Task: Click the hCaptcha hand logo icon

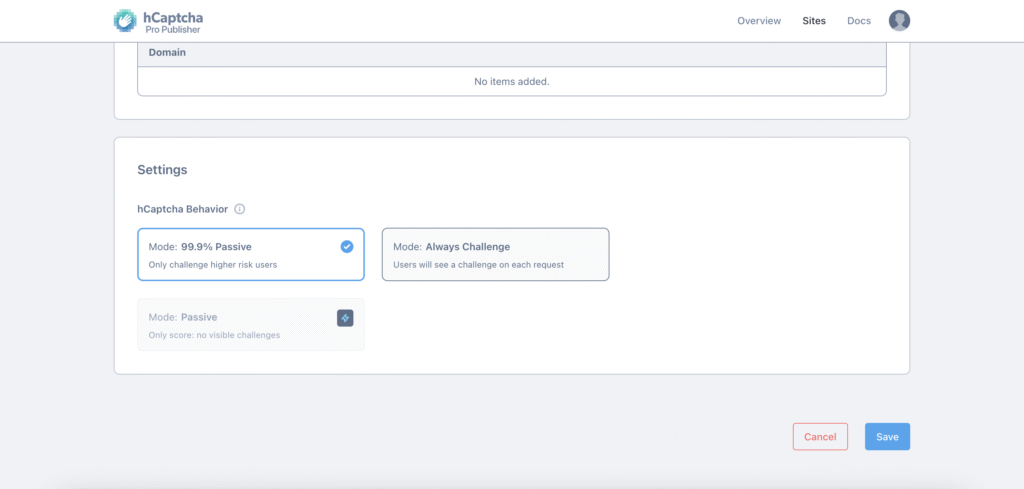Action: (126, 20)
